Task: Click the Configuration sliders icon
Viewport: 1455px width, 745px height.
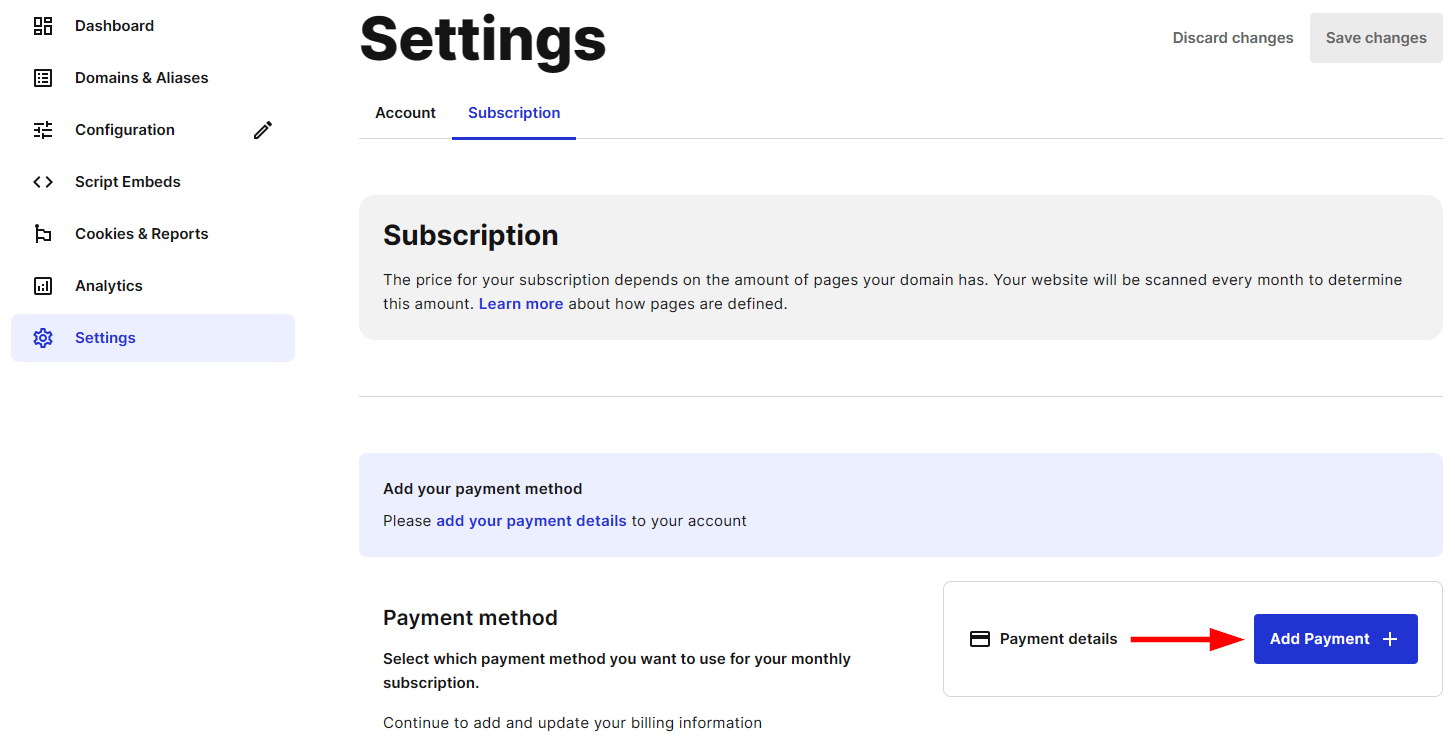Action: point(42,129)
